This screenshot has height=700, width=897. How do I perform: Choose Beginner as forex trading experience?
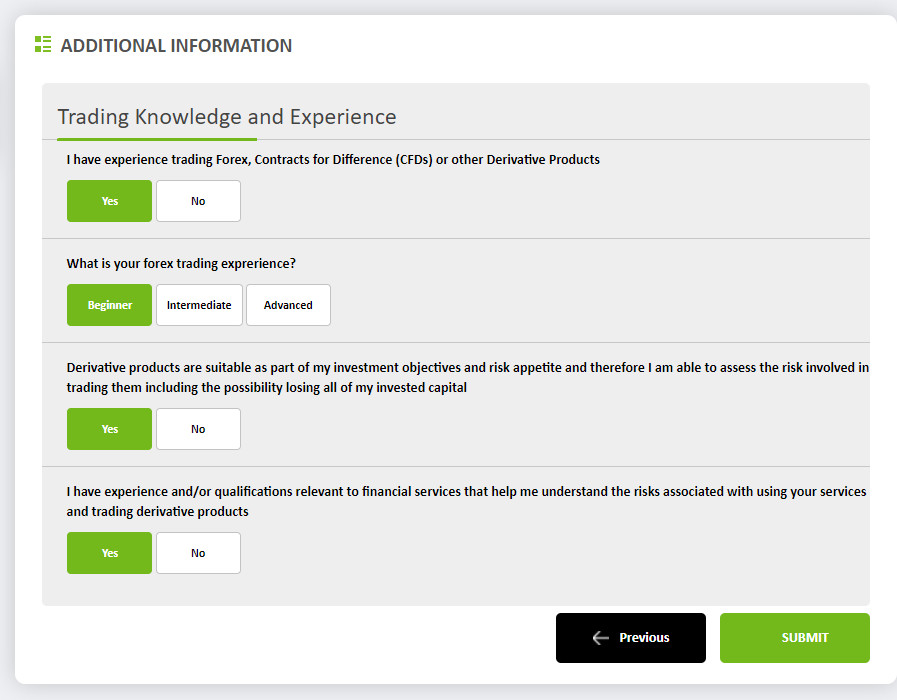pyautogui.click(x=109, y=305)
